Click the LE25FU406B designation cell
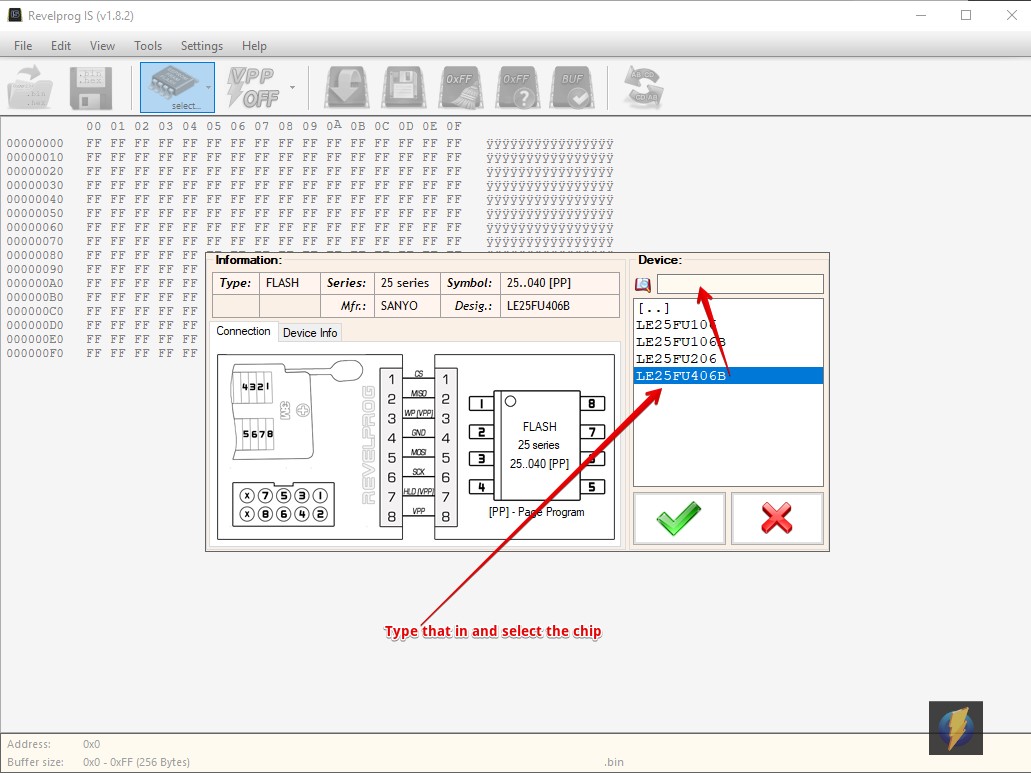The width and height of the screenshot is (1031, 773). coord(560,306)
